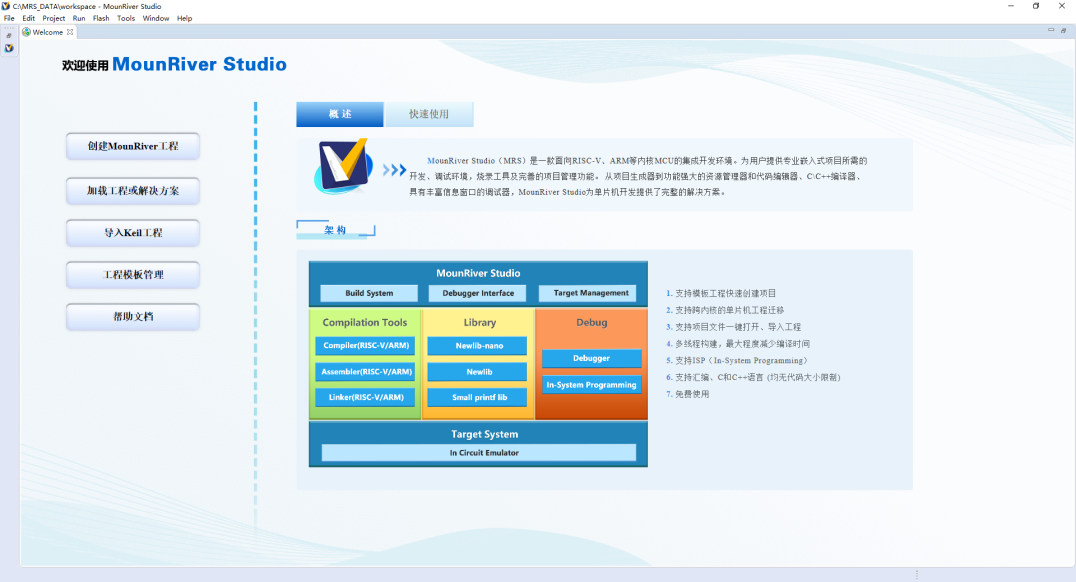
Task: Click the 导入Keil工程 button
Action: 133,233
